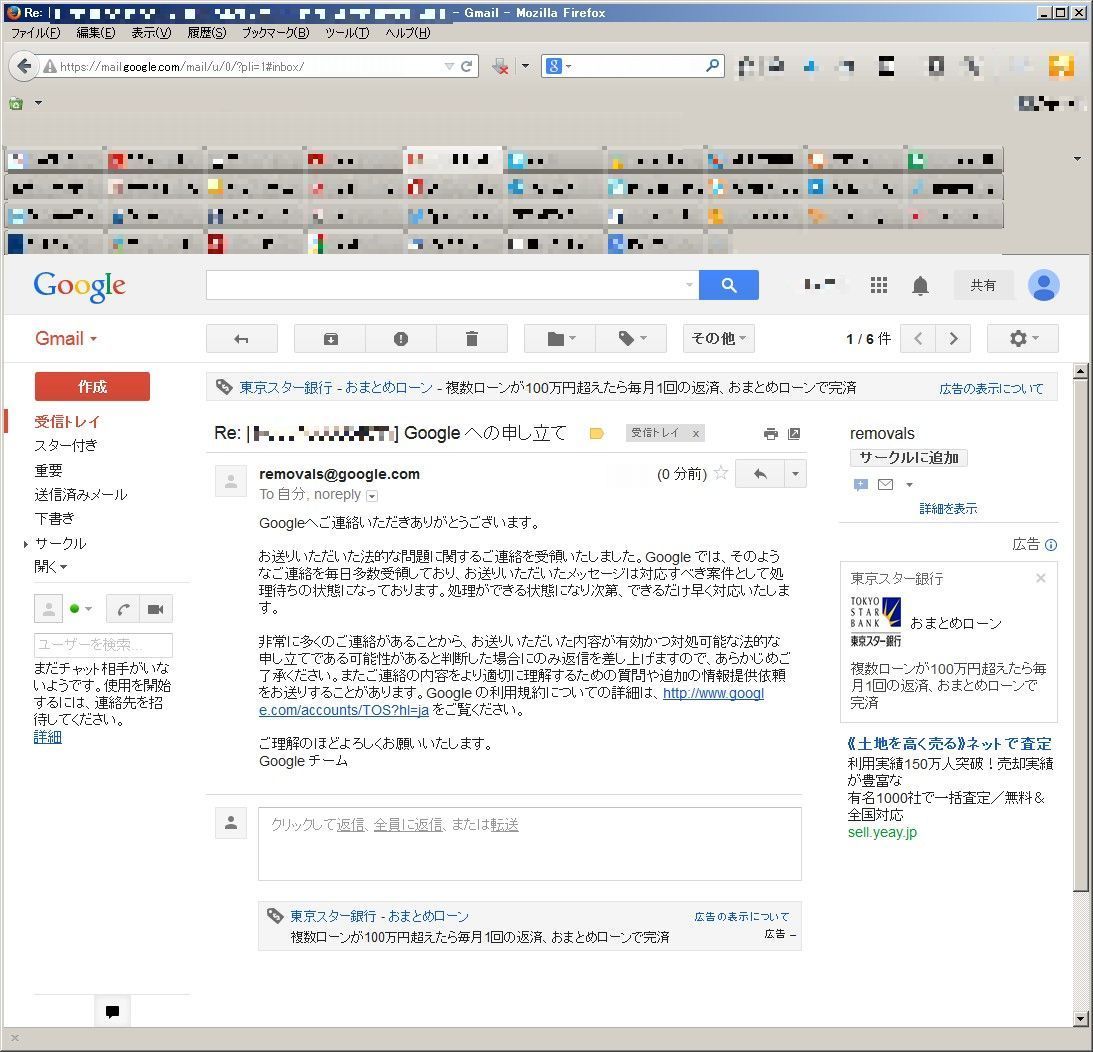The width and height of the screenshot is (1093, 1052).
Task: Delete message with the trash icon
Action: 472,339
